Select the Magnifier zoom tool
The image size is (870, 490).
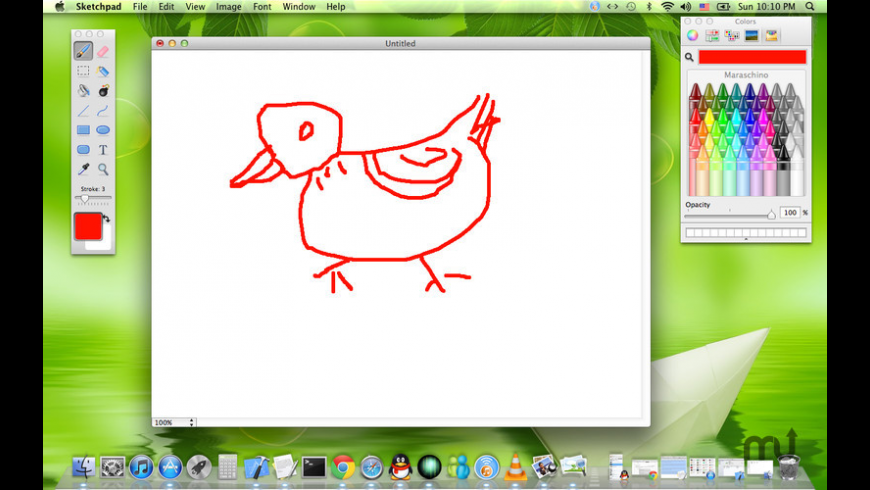pos(103,169)
